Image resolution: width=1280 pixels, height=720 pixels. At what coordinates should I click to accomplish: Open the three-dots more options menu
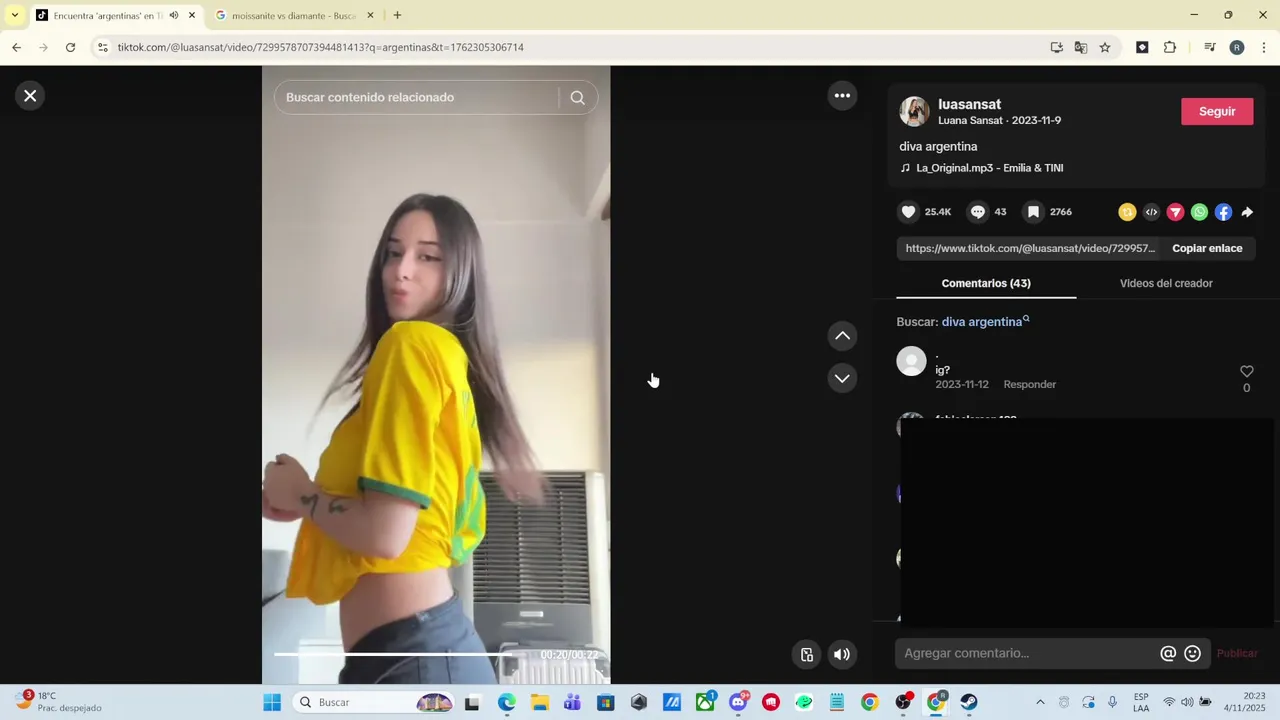tap(842, 96)
